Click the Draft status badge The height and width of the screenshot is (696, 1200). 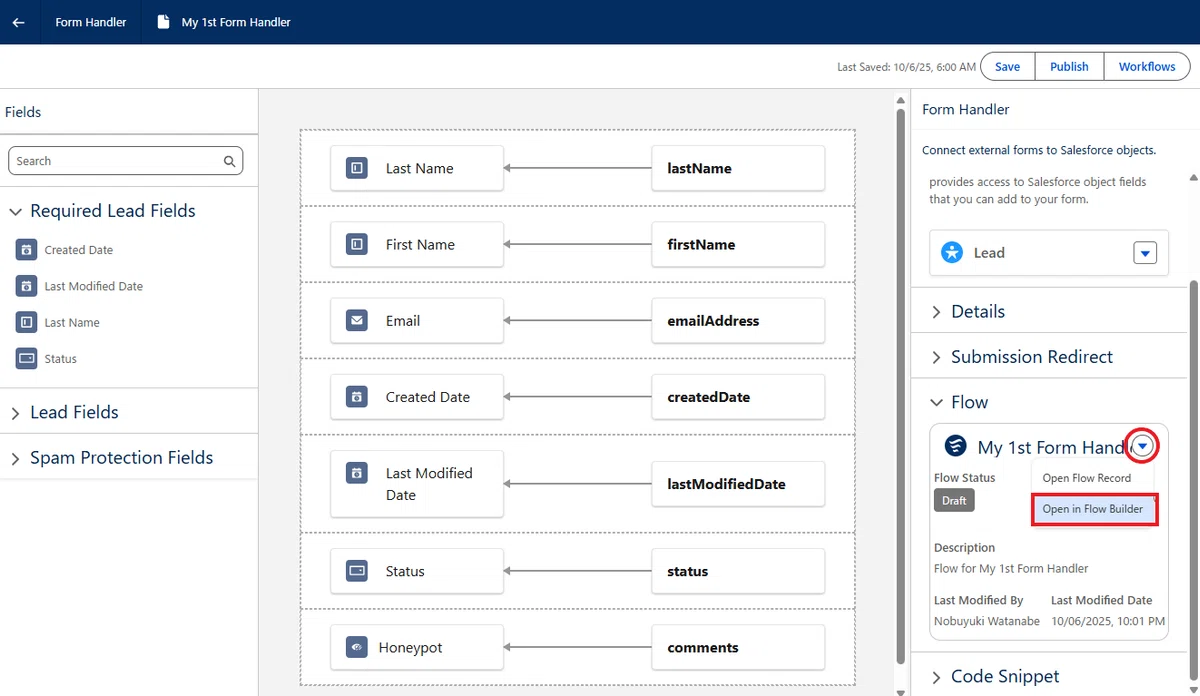tap(954, 500)
